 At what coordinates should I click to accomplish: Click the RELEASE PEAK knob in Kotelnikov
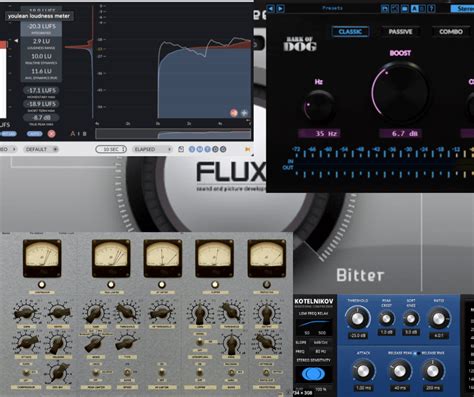coord(399,371)
